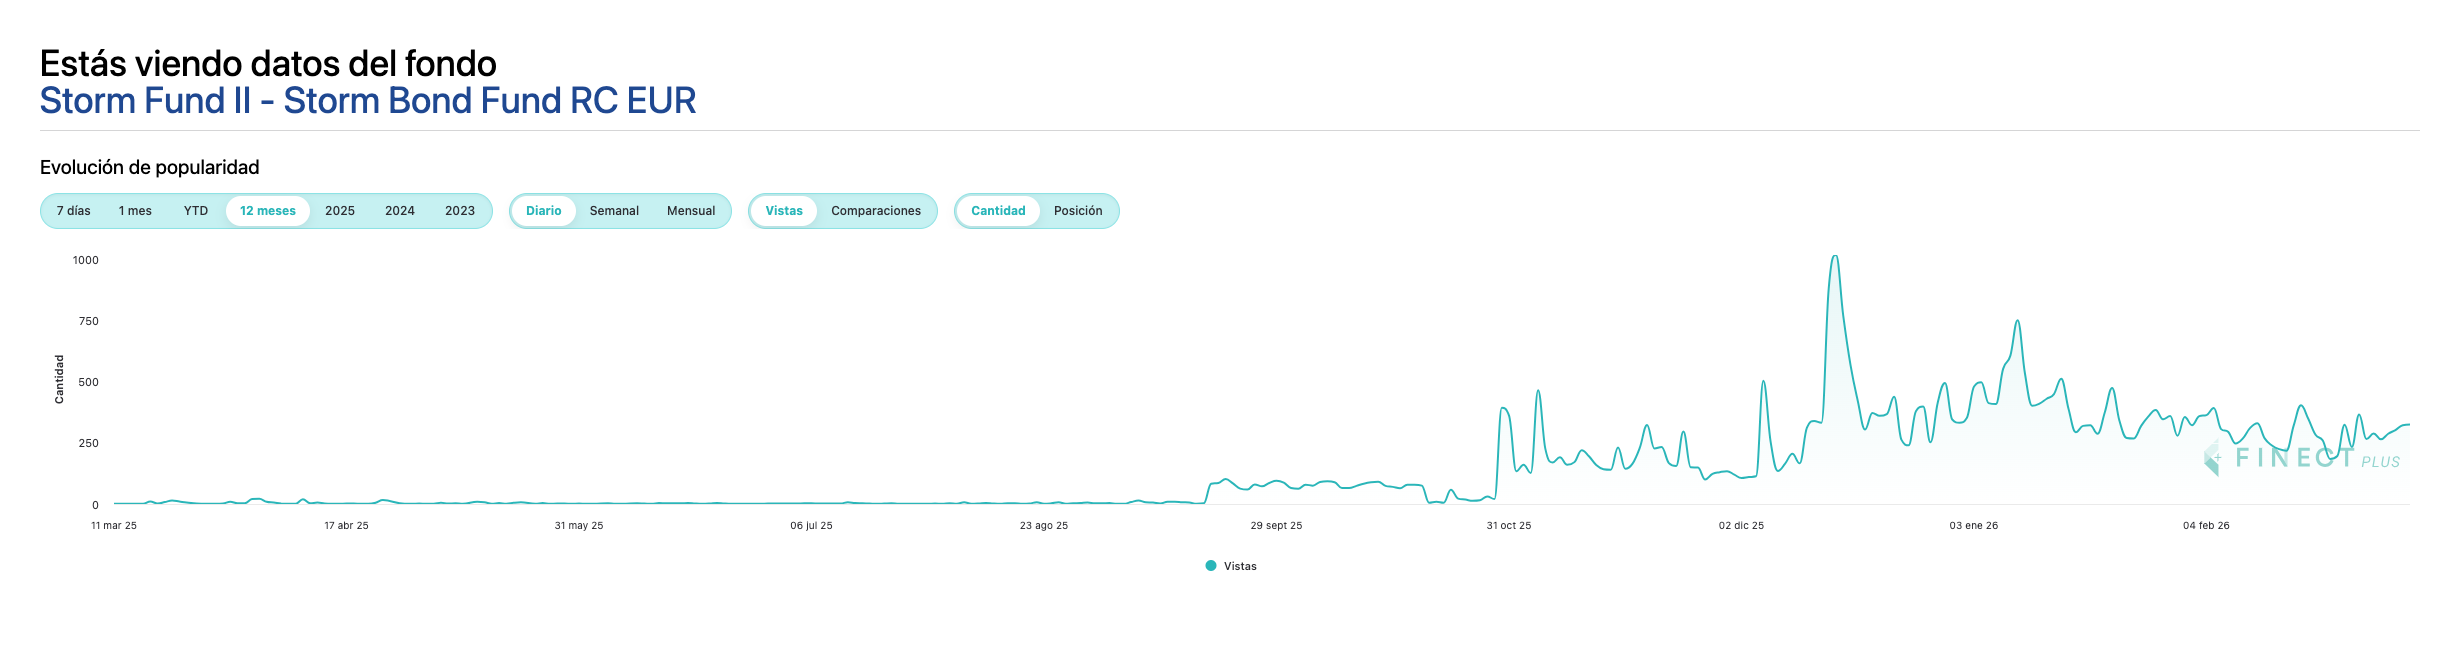Click the highest peak in the chart

point(1834,257)
